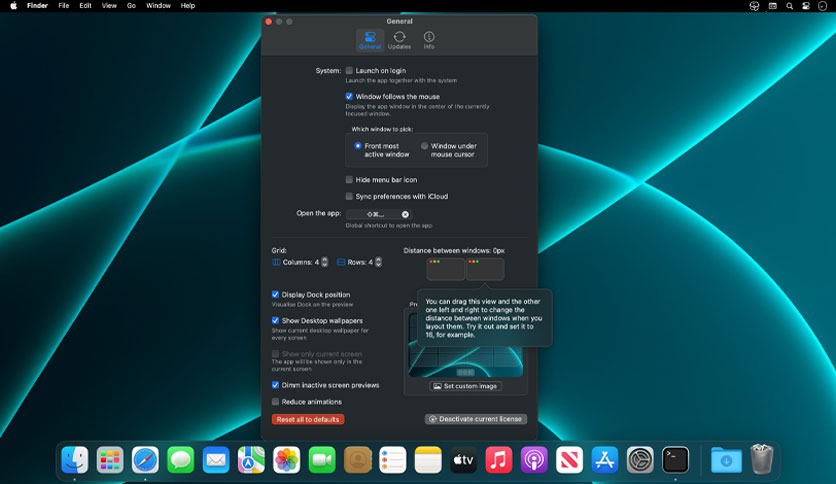This screenshot has height=484, width=836.
Task: Open Downloads folder in the Dock
Action: click(726, 459)
